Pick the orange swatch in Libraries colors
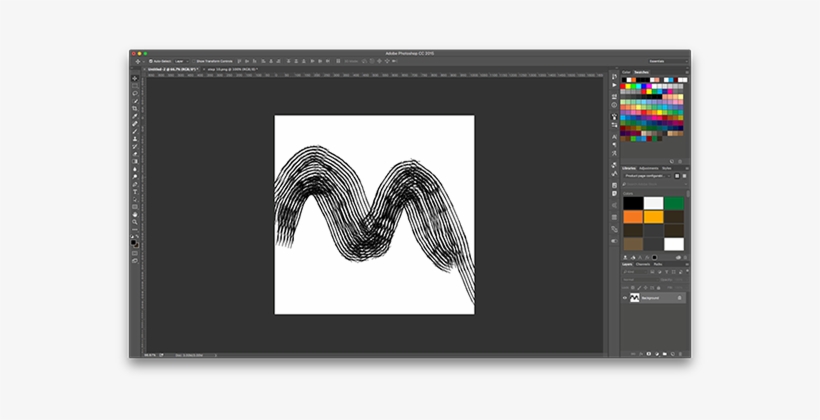Viewport: 820px width, 420px height. 633,217
